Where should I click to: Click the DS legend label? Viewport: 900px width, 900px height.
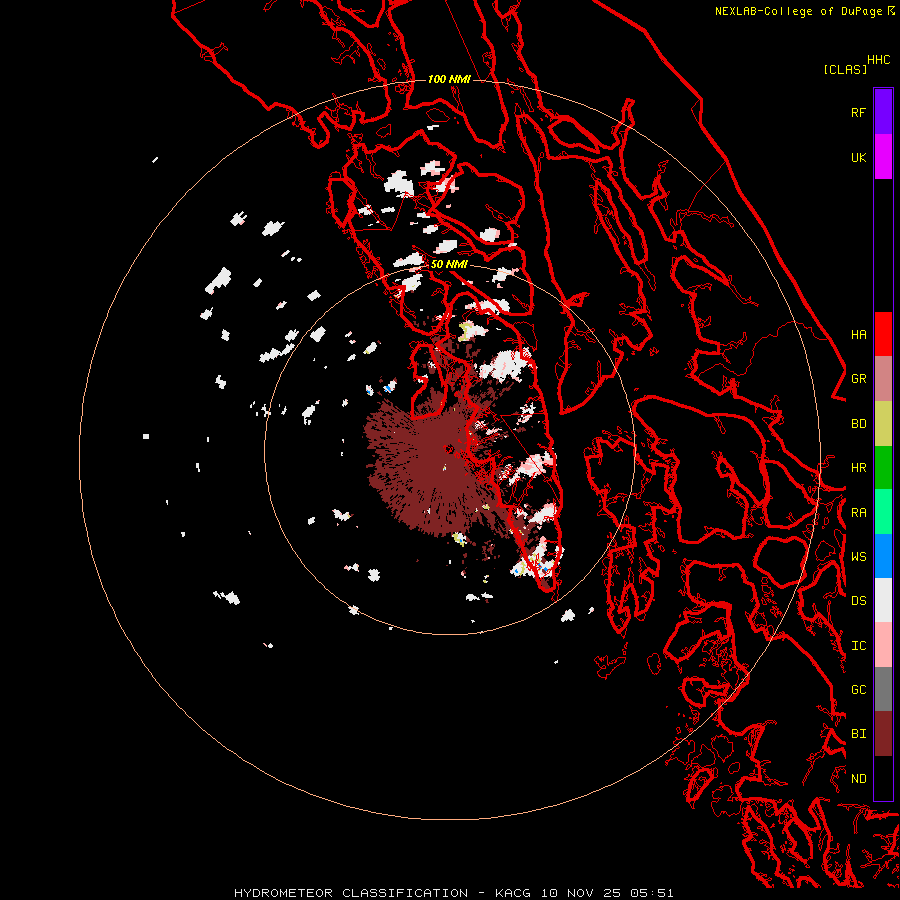(858, 601)
